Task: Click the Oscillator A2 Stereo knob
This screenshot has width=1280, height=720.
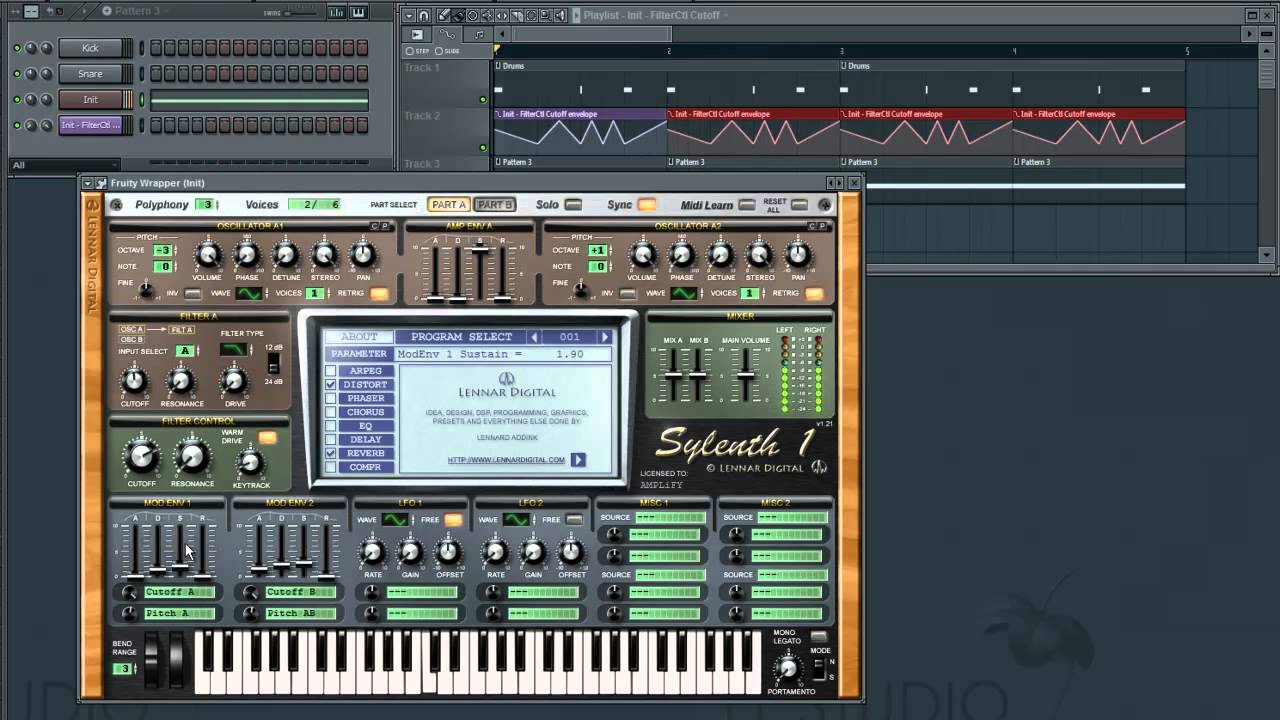Action: pyautogui.click(x=759, y=256)
